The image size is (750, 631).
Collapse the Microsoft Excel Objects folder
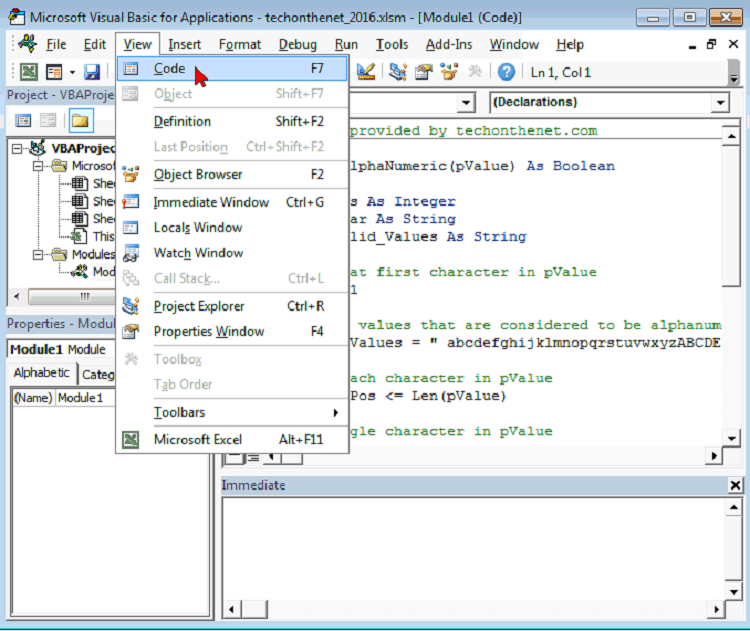pos(38,166)
